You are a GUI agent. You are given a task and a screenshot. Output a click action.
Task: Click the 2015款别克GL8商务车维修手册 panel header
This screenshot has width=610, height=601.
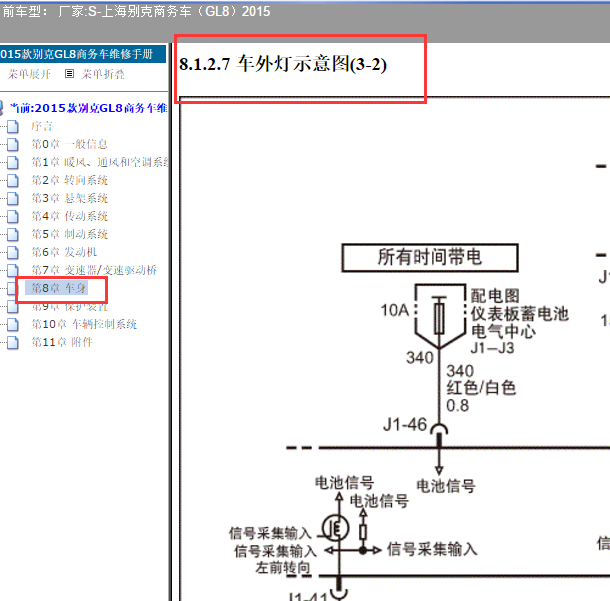tap(83, 54)
